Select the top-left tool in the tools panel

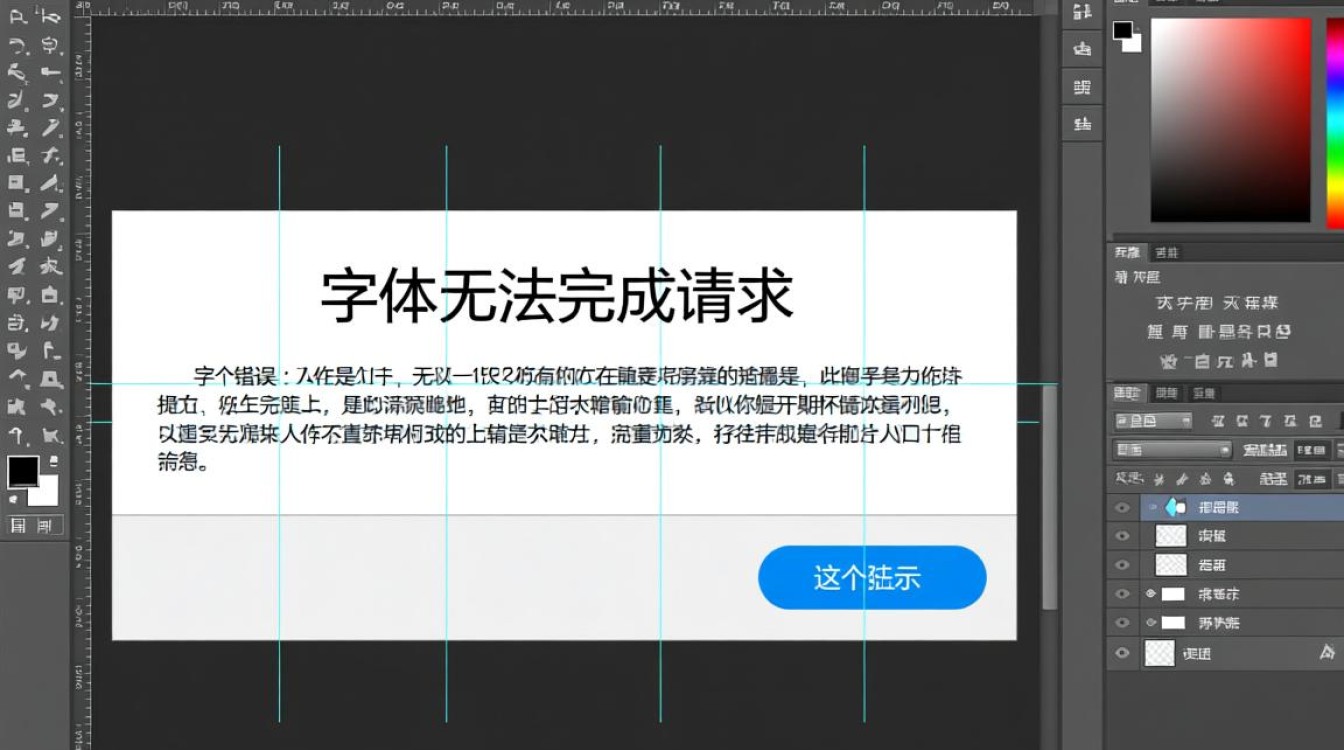(17, 16)
